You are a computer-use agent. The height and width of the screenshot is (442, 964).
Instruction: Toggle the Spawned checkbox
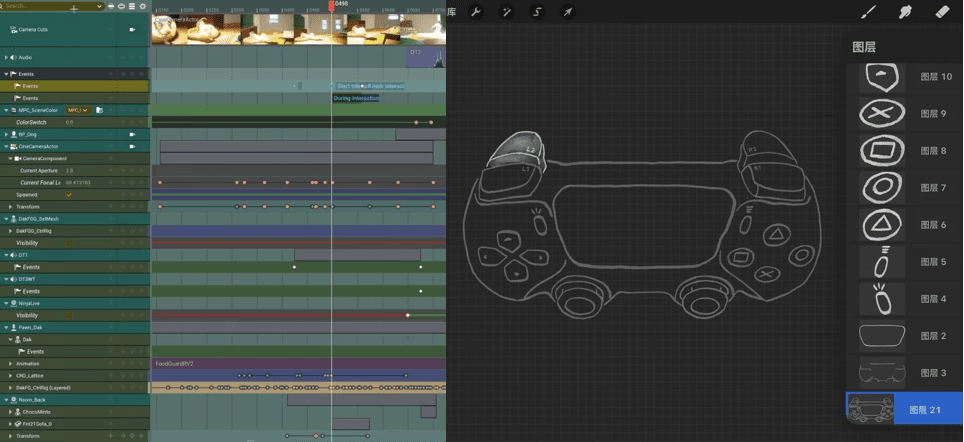coord(69,194)
